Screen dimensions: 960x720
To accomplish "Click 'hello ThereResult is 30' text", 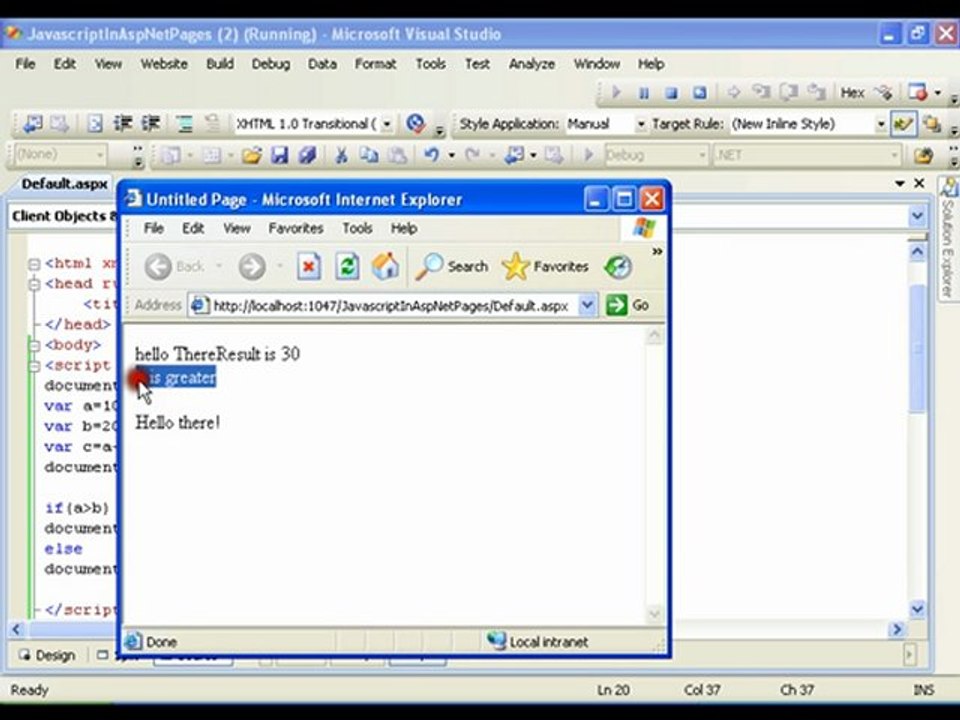I will (x=217, y=354).
